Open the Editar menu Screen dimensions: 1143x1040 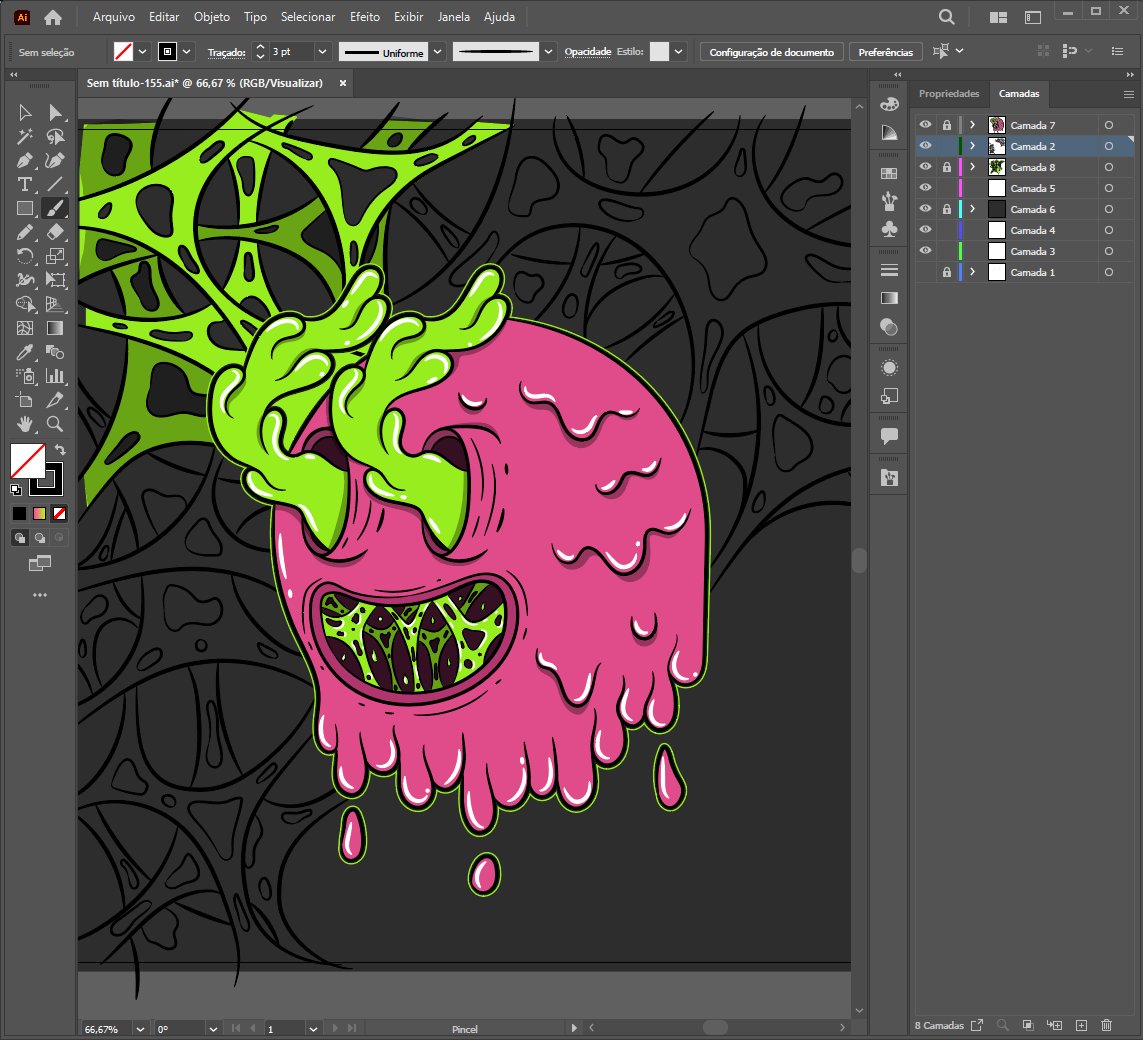tap(164, 17)
